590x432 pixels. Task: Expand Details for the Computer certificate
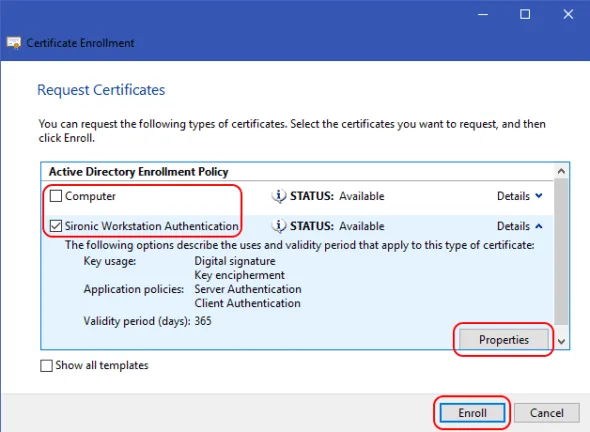pos(520,196)
